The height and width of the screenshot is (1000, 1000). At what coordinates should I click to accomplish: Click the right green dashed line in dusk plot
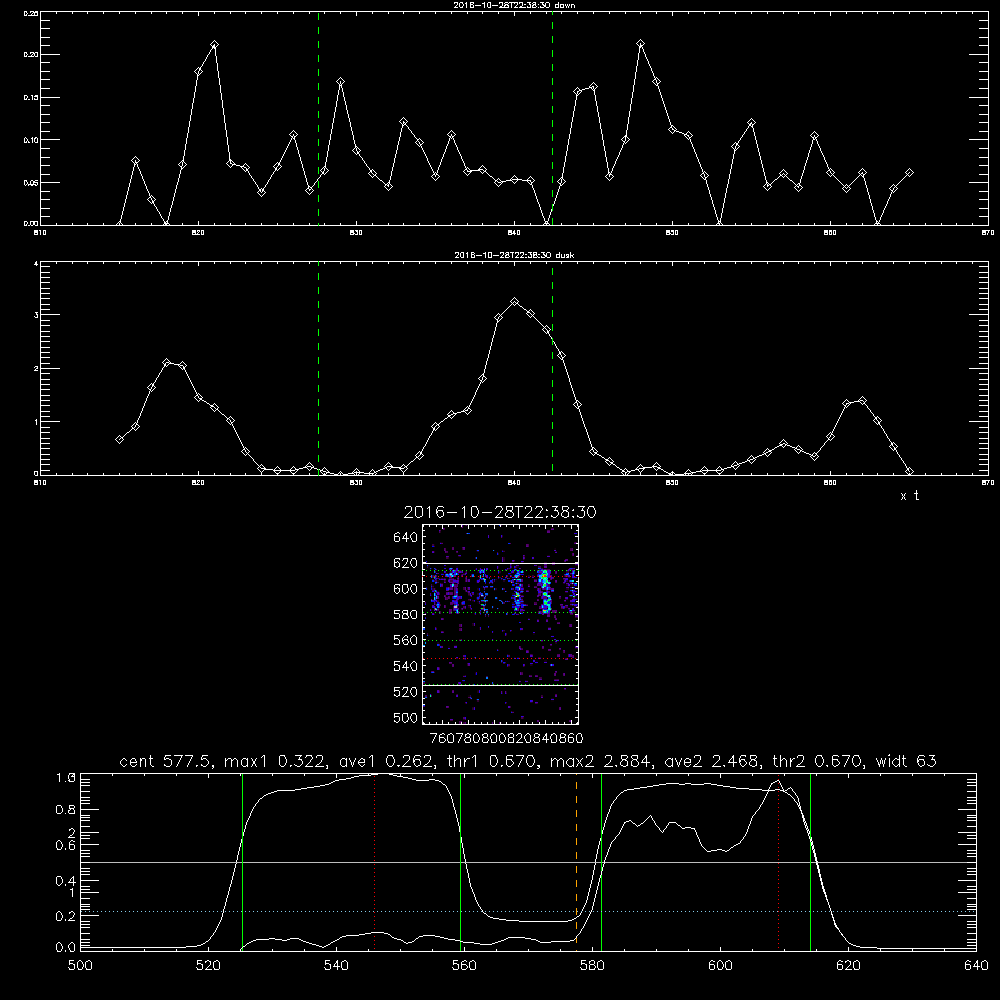click(x=552, y=368)
